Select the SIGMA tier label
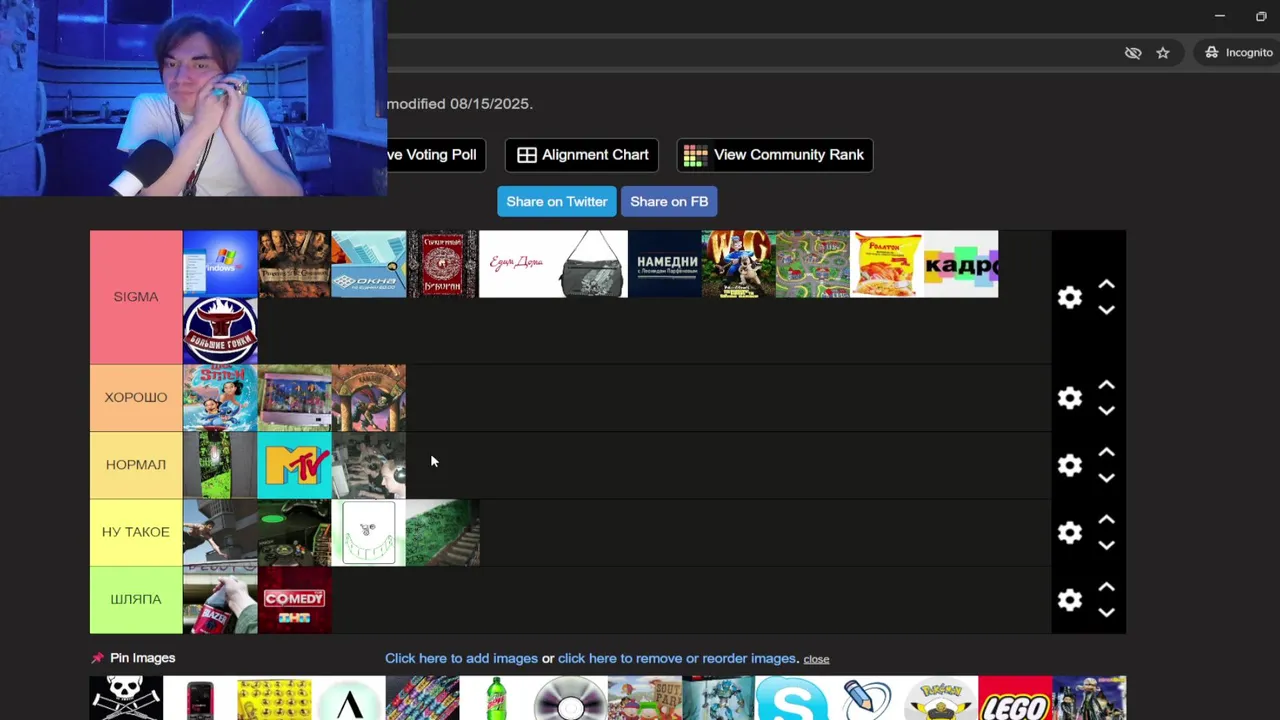This screenshot has width=1280, height=720. coord(136,297)
